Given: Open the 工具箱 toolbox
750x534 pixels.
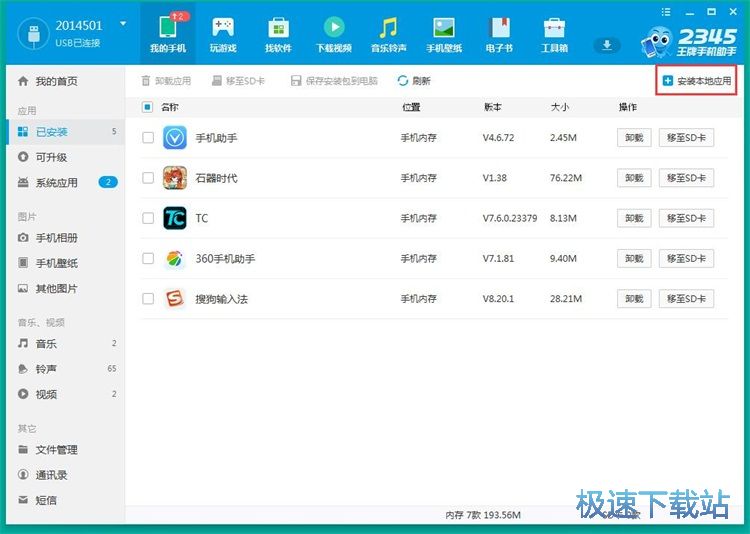Looking at the screenshot, I should [x=554, y=34].
